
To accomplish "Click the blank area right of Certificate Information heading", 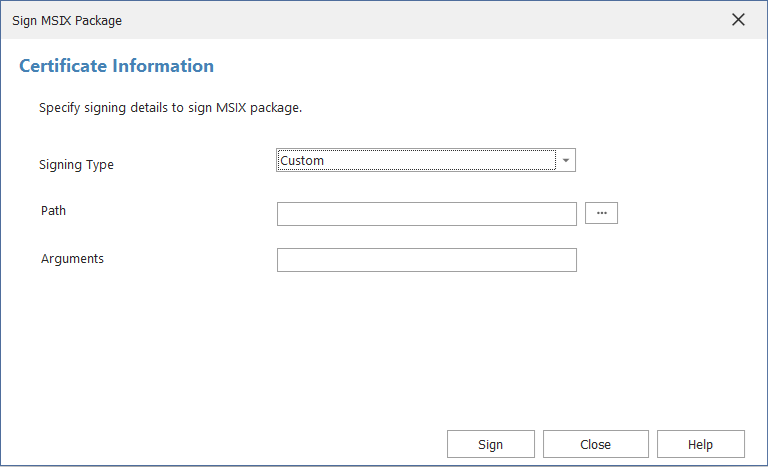I will [x=480, y=67].
